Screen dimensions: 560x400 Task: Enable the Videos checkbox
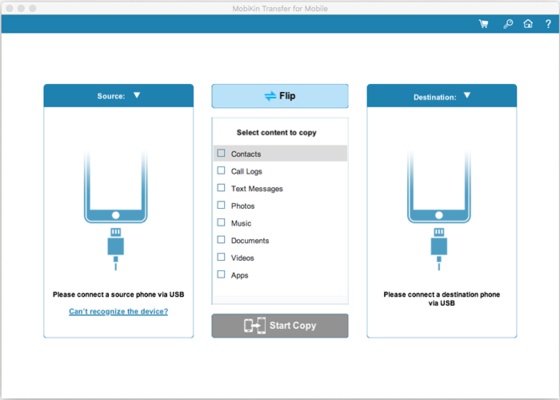221,257
